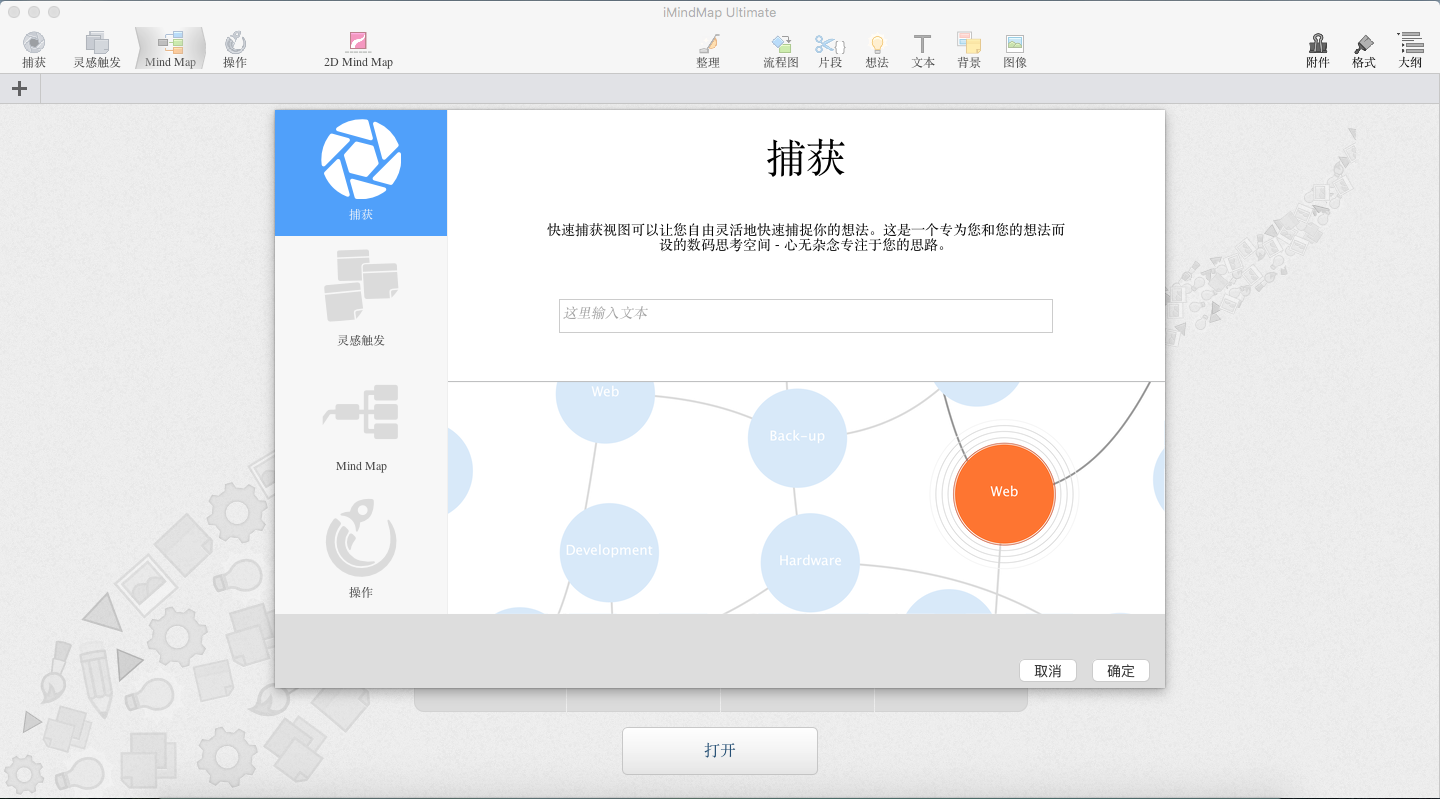
Task: Click the Back-up bubble in preview
Action: click(x=797, y=438)
